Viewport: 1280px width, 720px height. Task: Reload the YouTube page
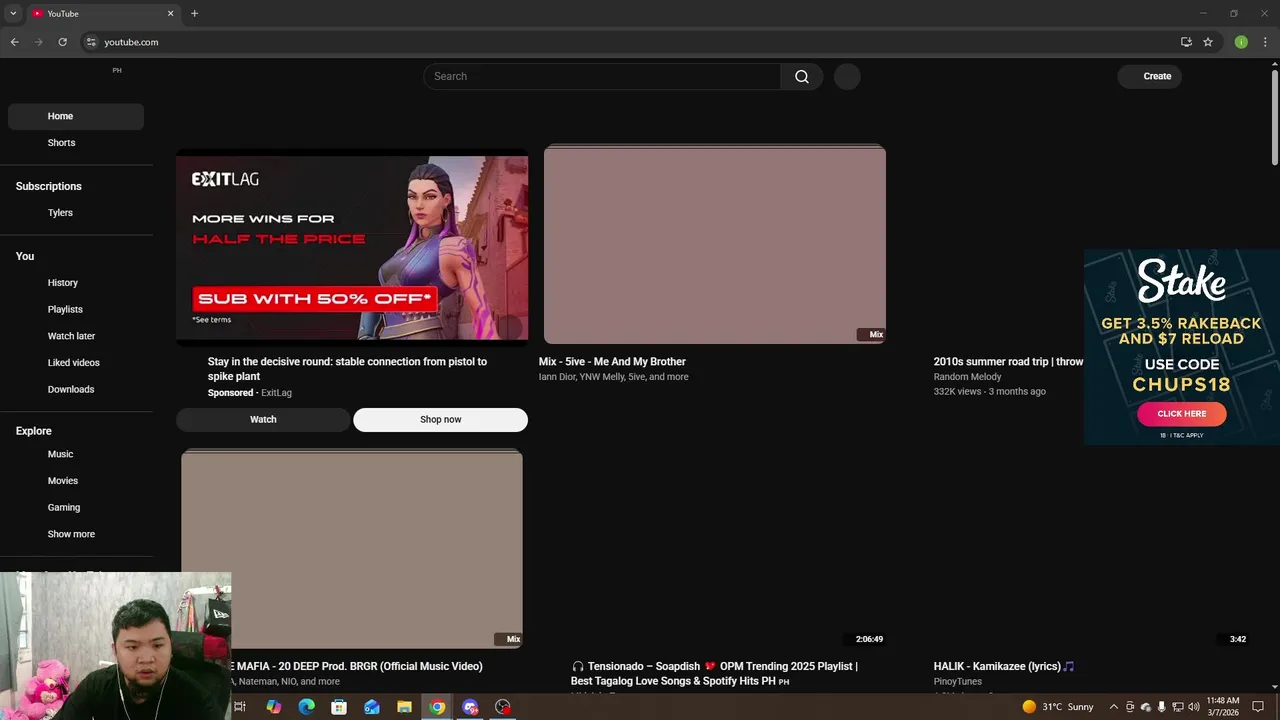tap(62, 42)
